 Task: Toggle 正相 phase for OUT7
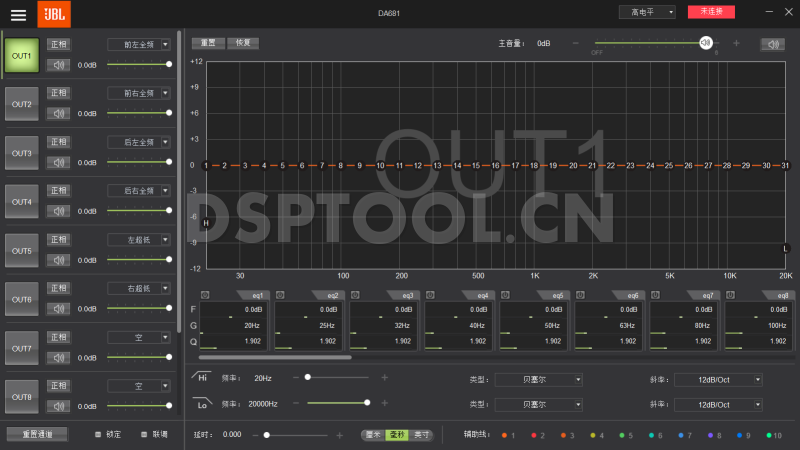pyautogui.click(x=59, y=337)
